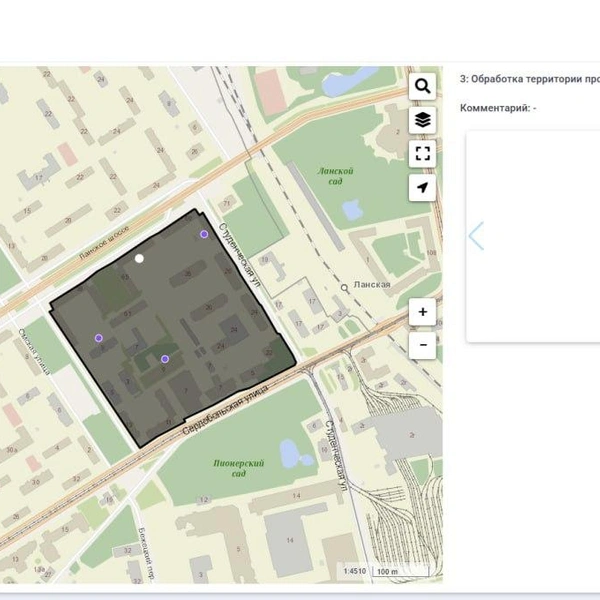Viewport: 600px width, 600px height.
Task: Select the white point marker in zone
Action: (139, 259)
